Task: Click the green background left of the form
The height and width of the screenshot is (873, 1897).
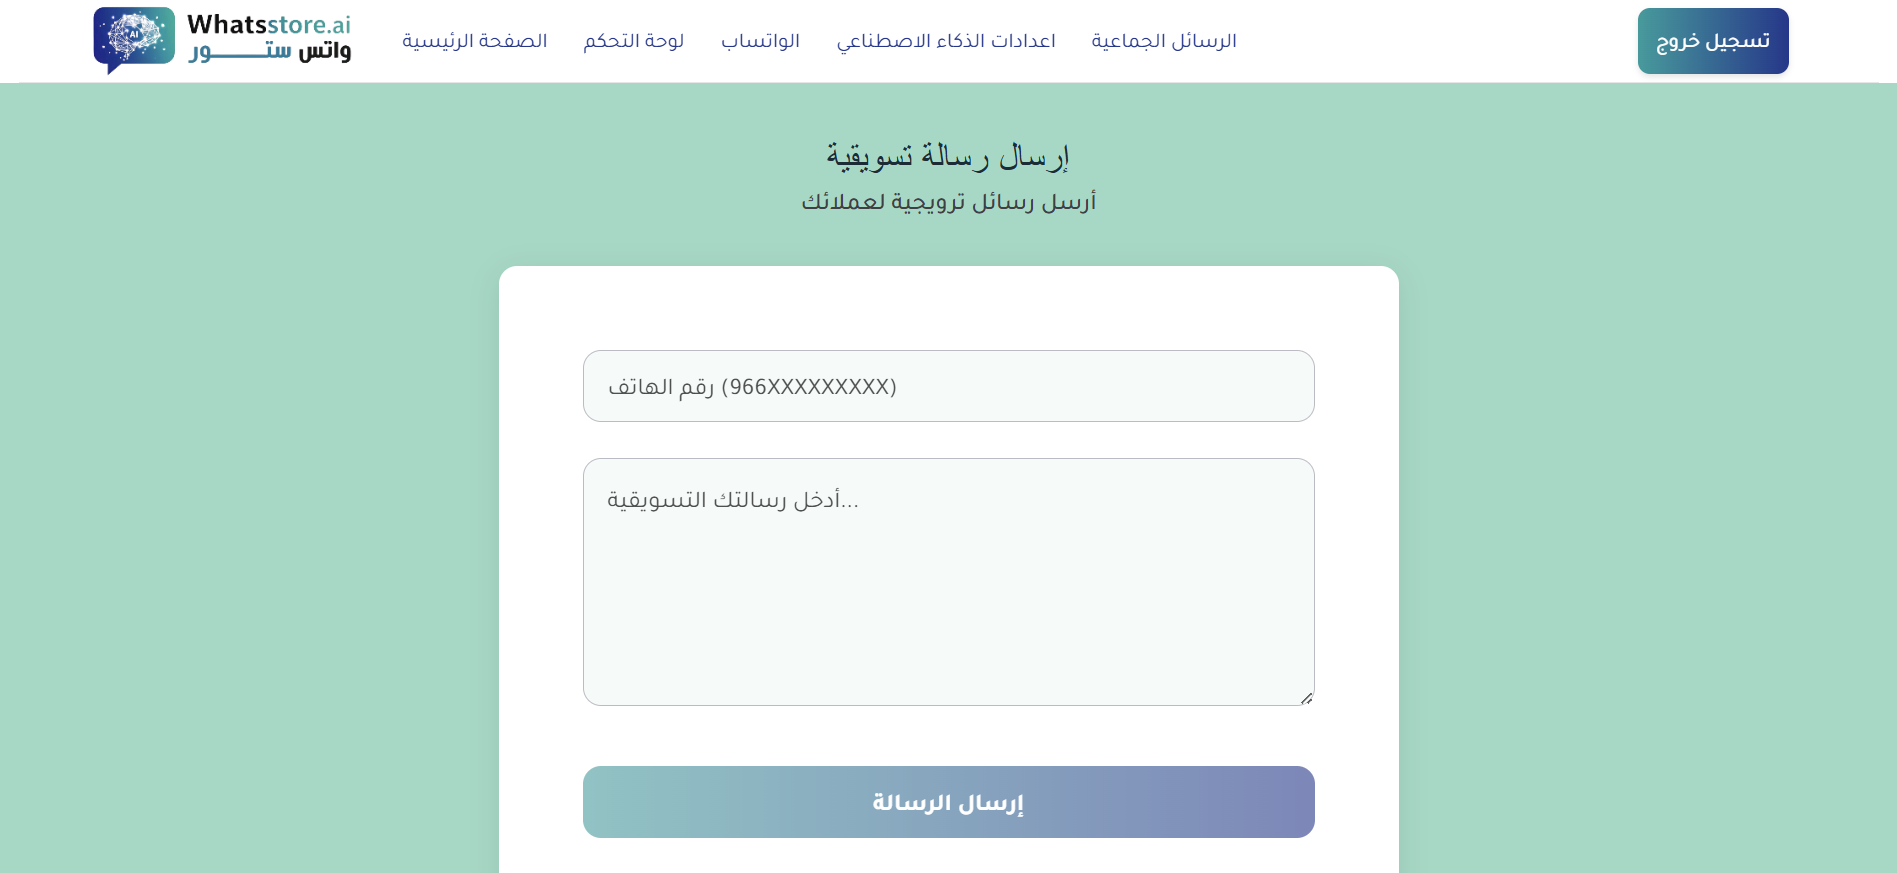Action: (250, 500)
